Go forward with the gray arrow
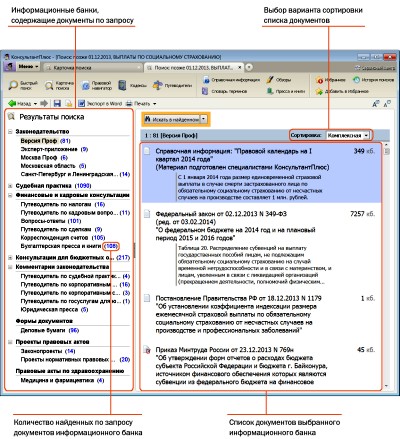The image size is (400, 439). point(44,103)
